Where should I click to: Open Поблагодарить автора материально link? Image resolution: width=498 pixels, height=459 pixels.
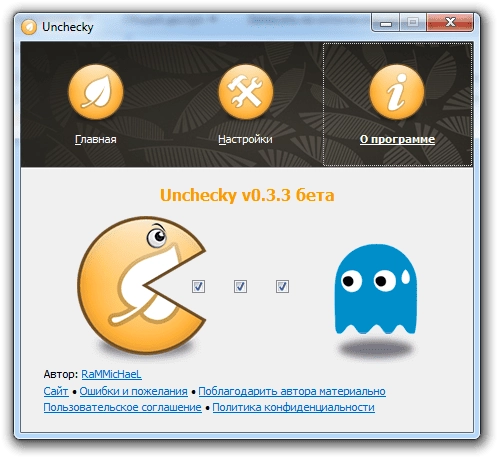coord(292,391)
